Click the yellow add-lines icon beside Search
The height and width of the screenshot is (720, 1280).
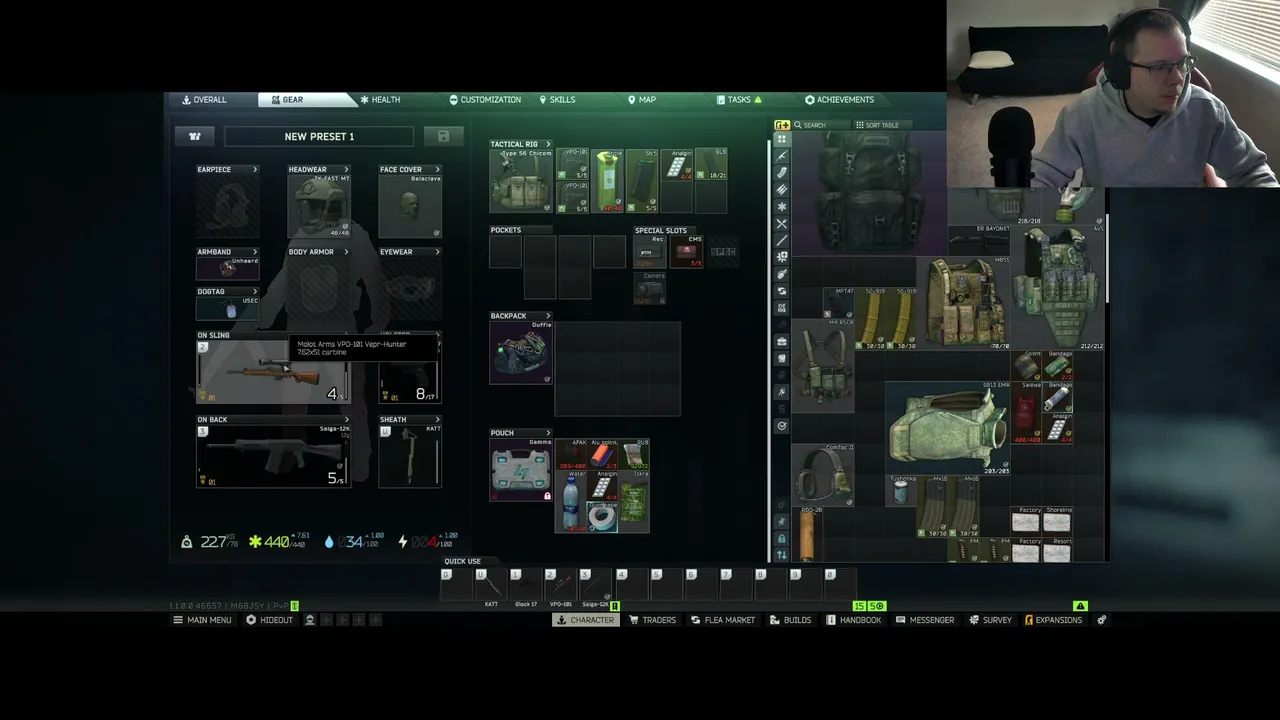click(782, 125)
